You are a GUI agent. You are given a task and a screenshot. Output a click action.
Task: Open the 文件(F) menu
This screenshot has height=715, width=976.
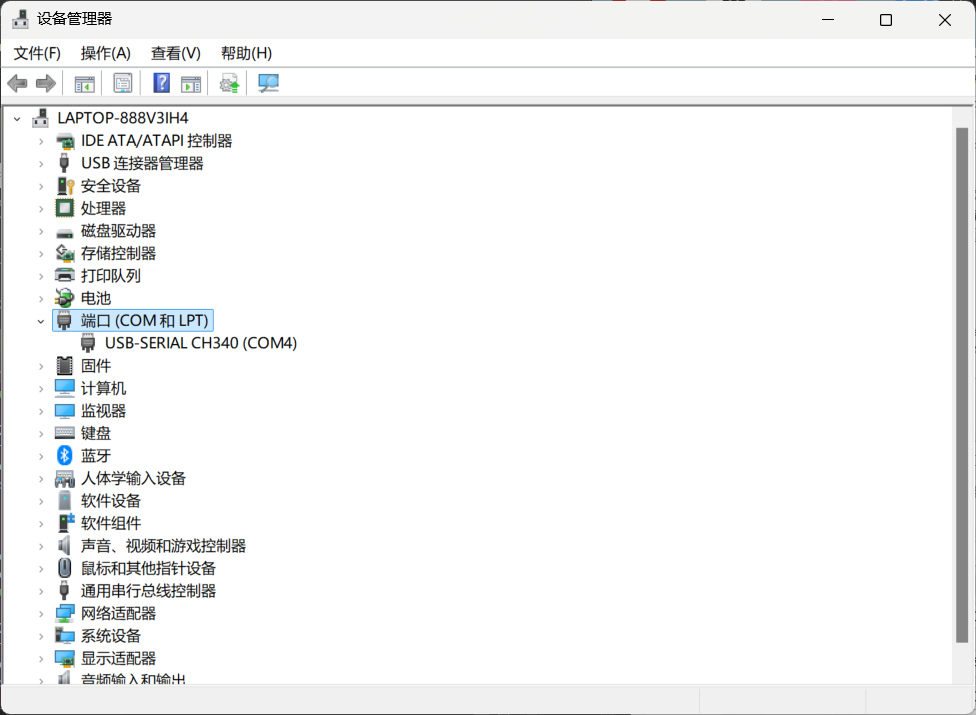(x=37, y=54)
